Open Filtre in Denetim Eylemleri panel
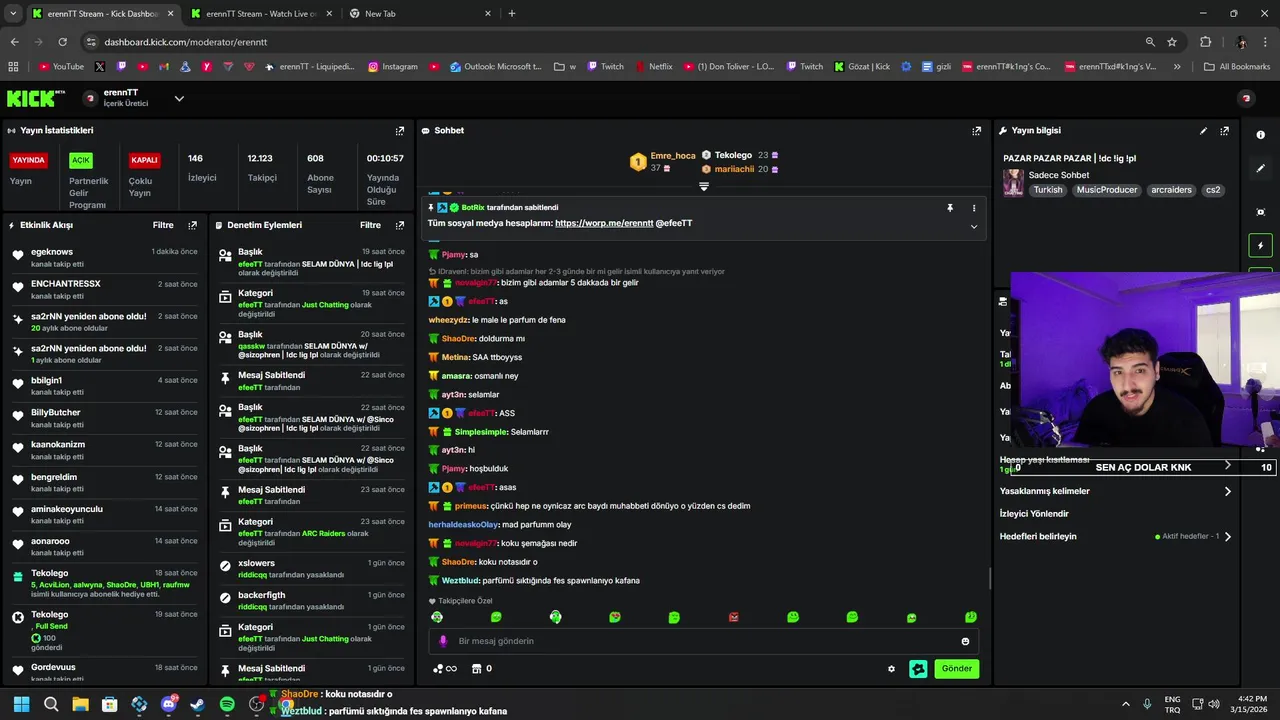Screen dimensions: 1280x720 (370, 226)
